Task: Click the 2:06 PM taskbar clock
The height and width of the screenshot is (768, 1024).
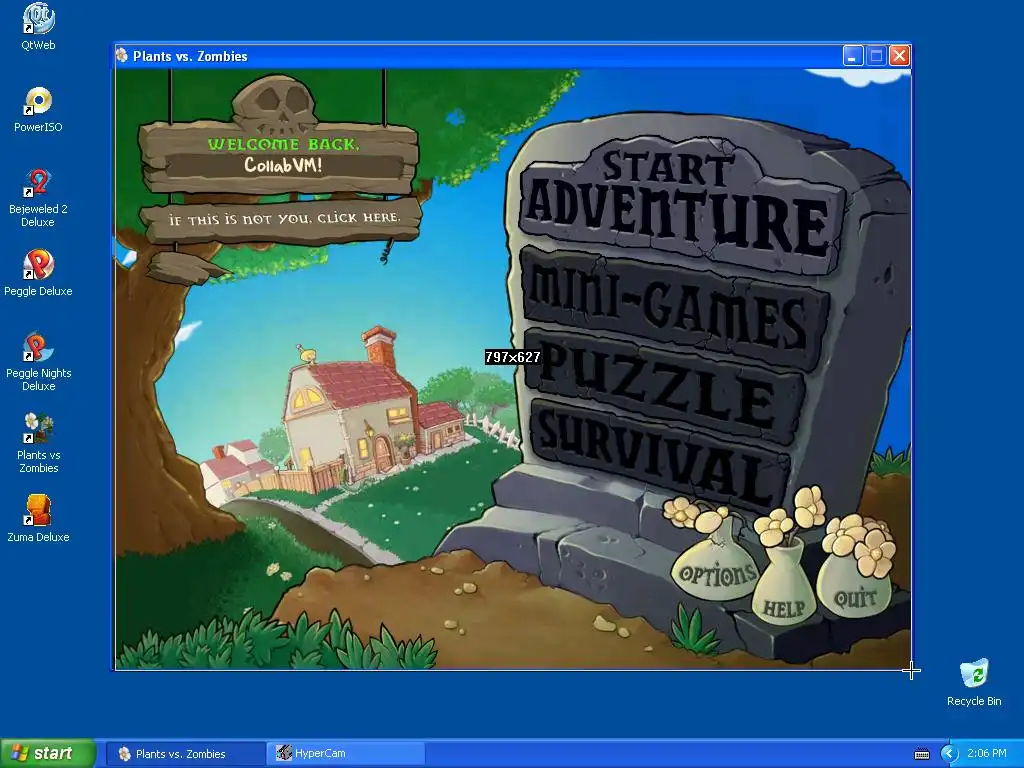Action: [987, 754]
